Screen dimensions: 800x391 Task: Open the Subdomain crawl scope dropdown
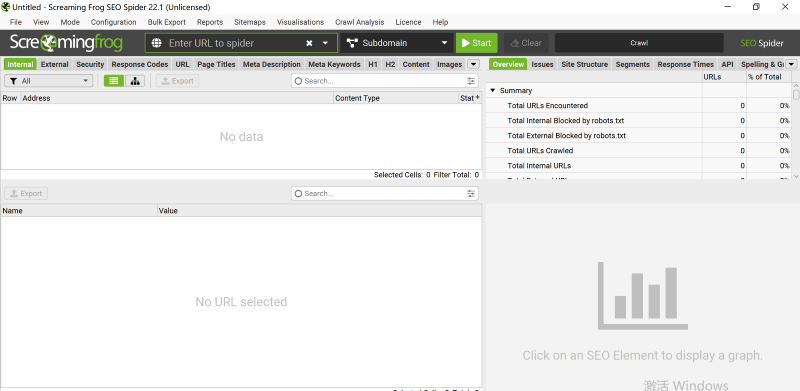[397, 43]
